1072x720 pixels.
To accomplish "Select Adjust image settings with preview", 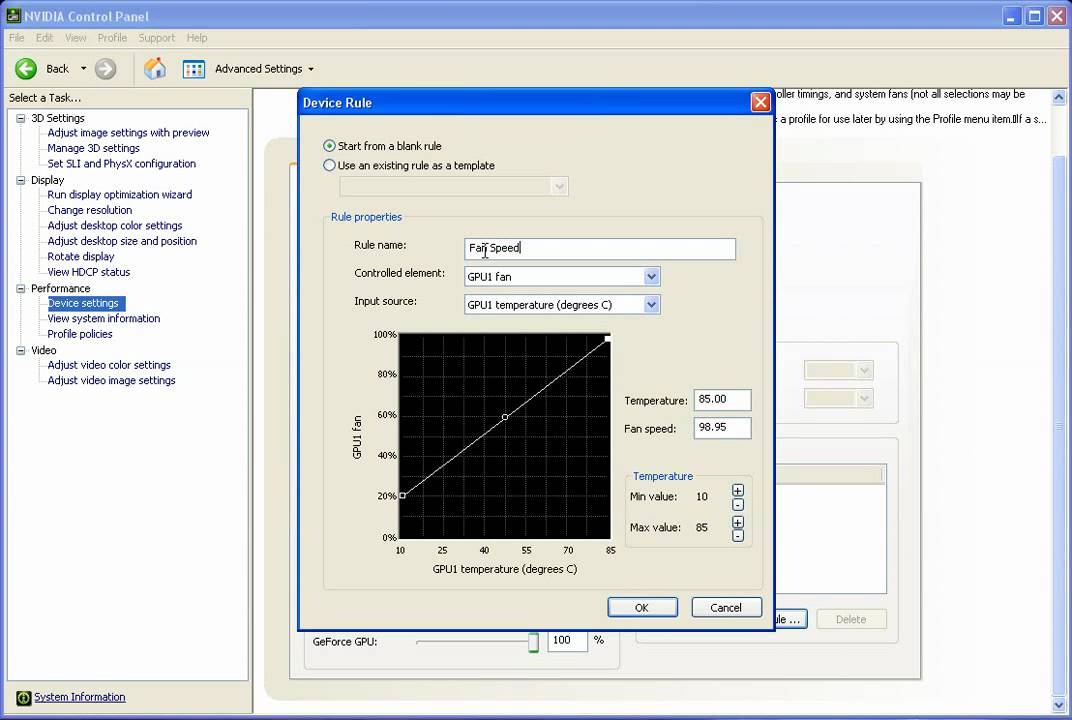I will pos(129,133).
